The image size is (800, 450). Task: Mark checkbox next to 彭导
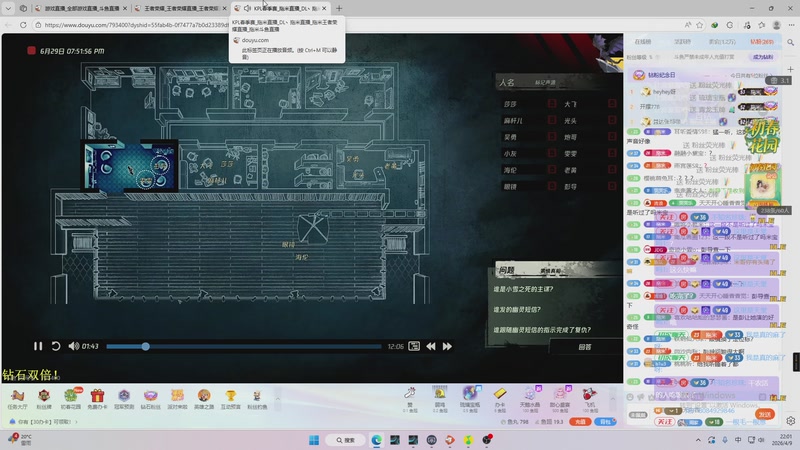coord(612,186)
